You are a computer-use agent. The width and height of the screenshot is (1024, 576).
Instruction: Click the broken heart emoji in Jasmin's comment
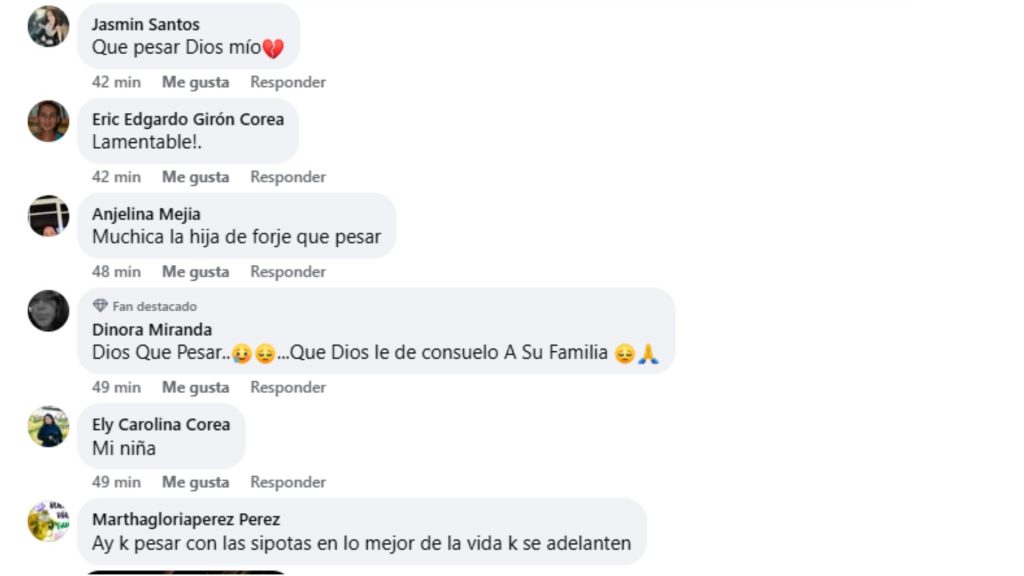coord(274,47)
